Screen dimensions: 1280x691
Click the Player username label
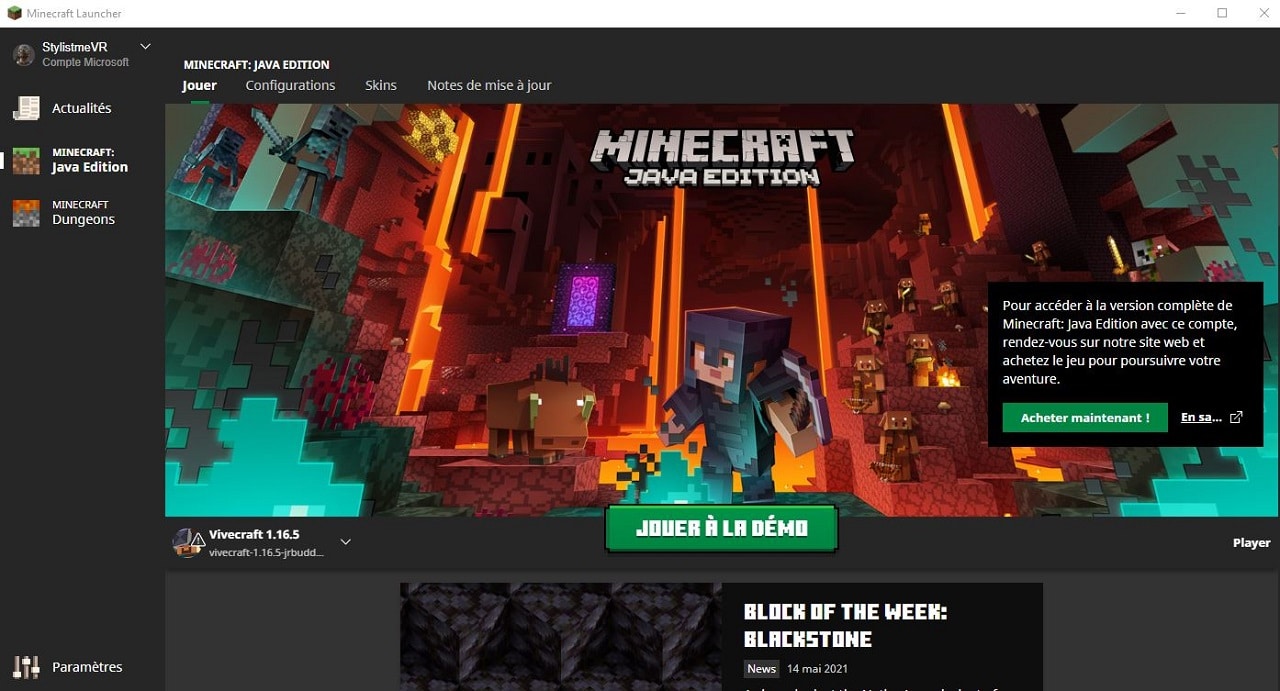point(1251,543)
